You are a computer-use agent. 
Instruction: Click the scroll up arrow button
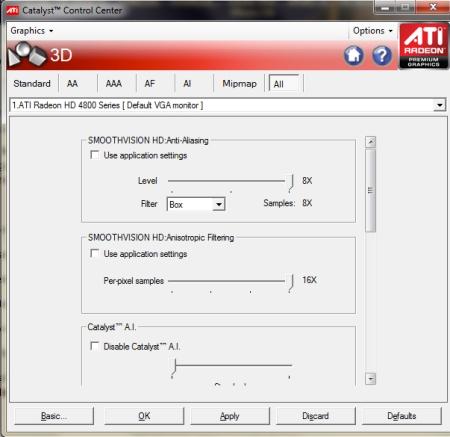point(370,142)
